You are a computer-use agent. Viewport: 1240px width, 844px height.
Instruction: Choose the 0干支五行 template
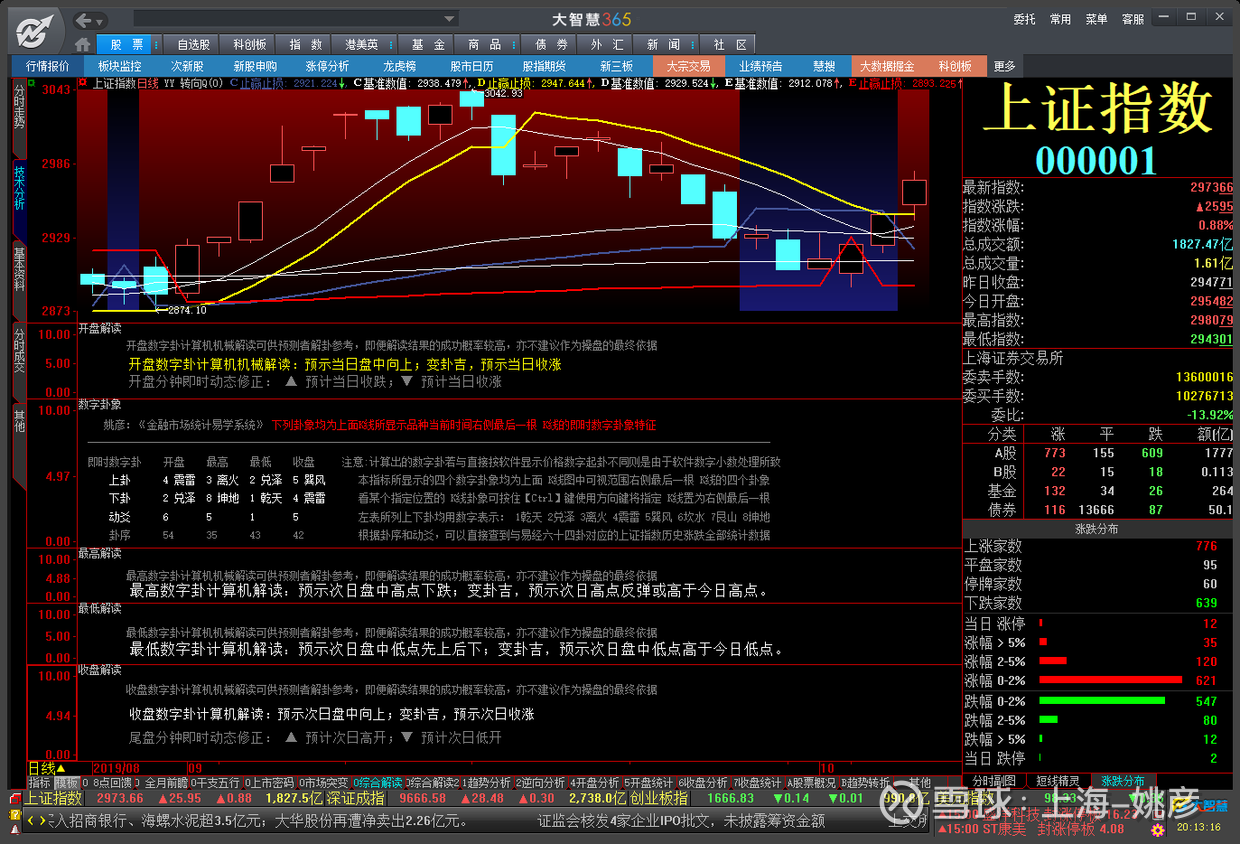(x=215, y=783)
